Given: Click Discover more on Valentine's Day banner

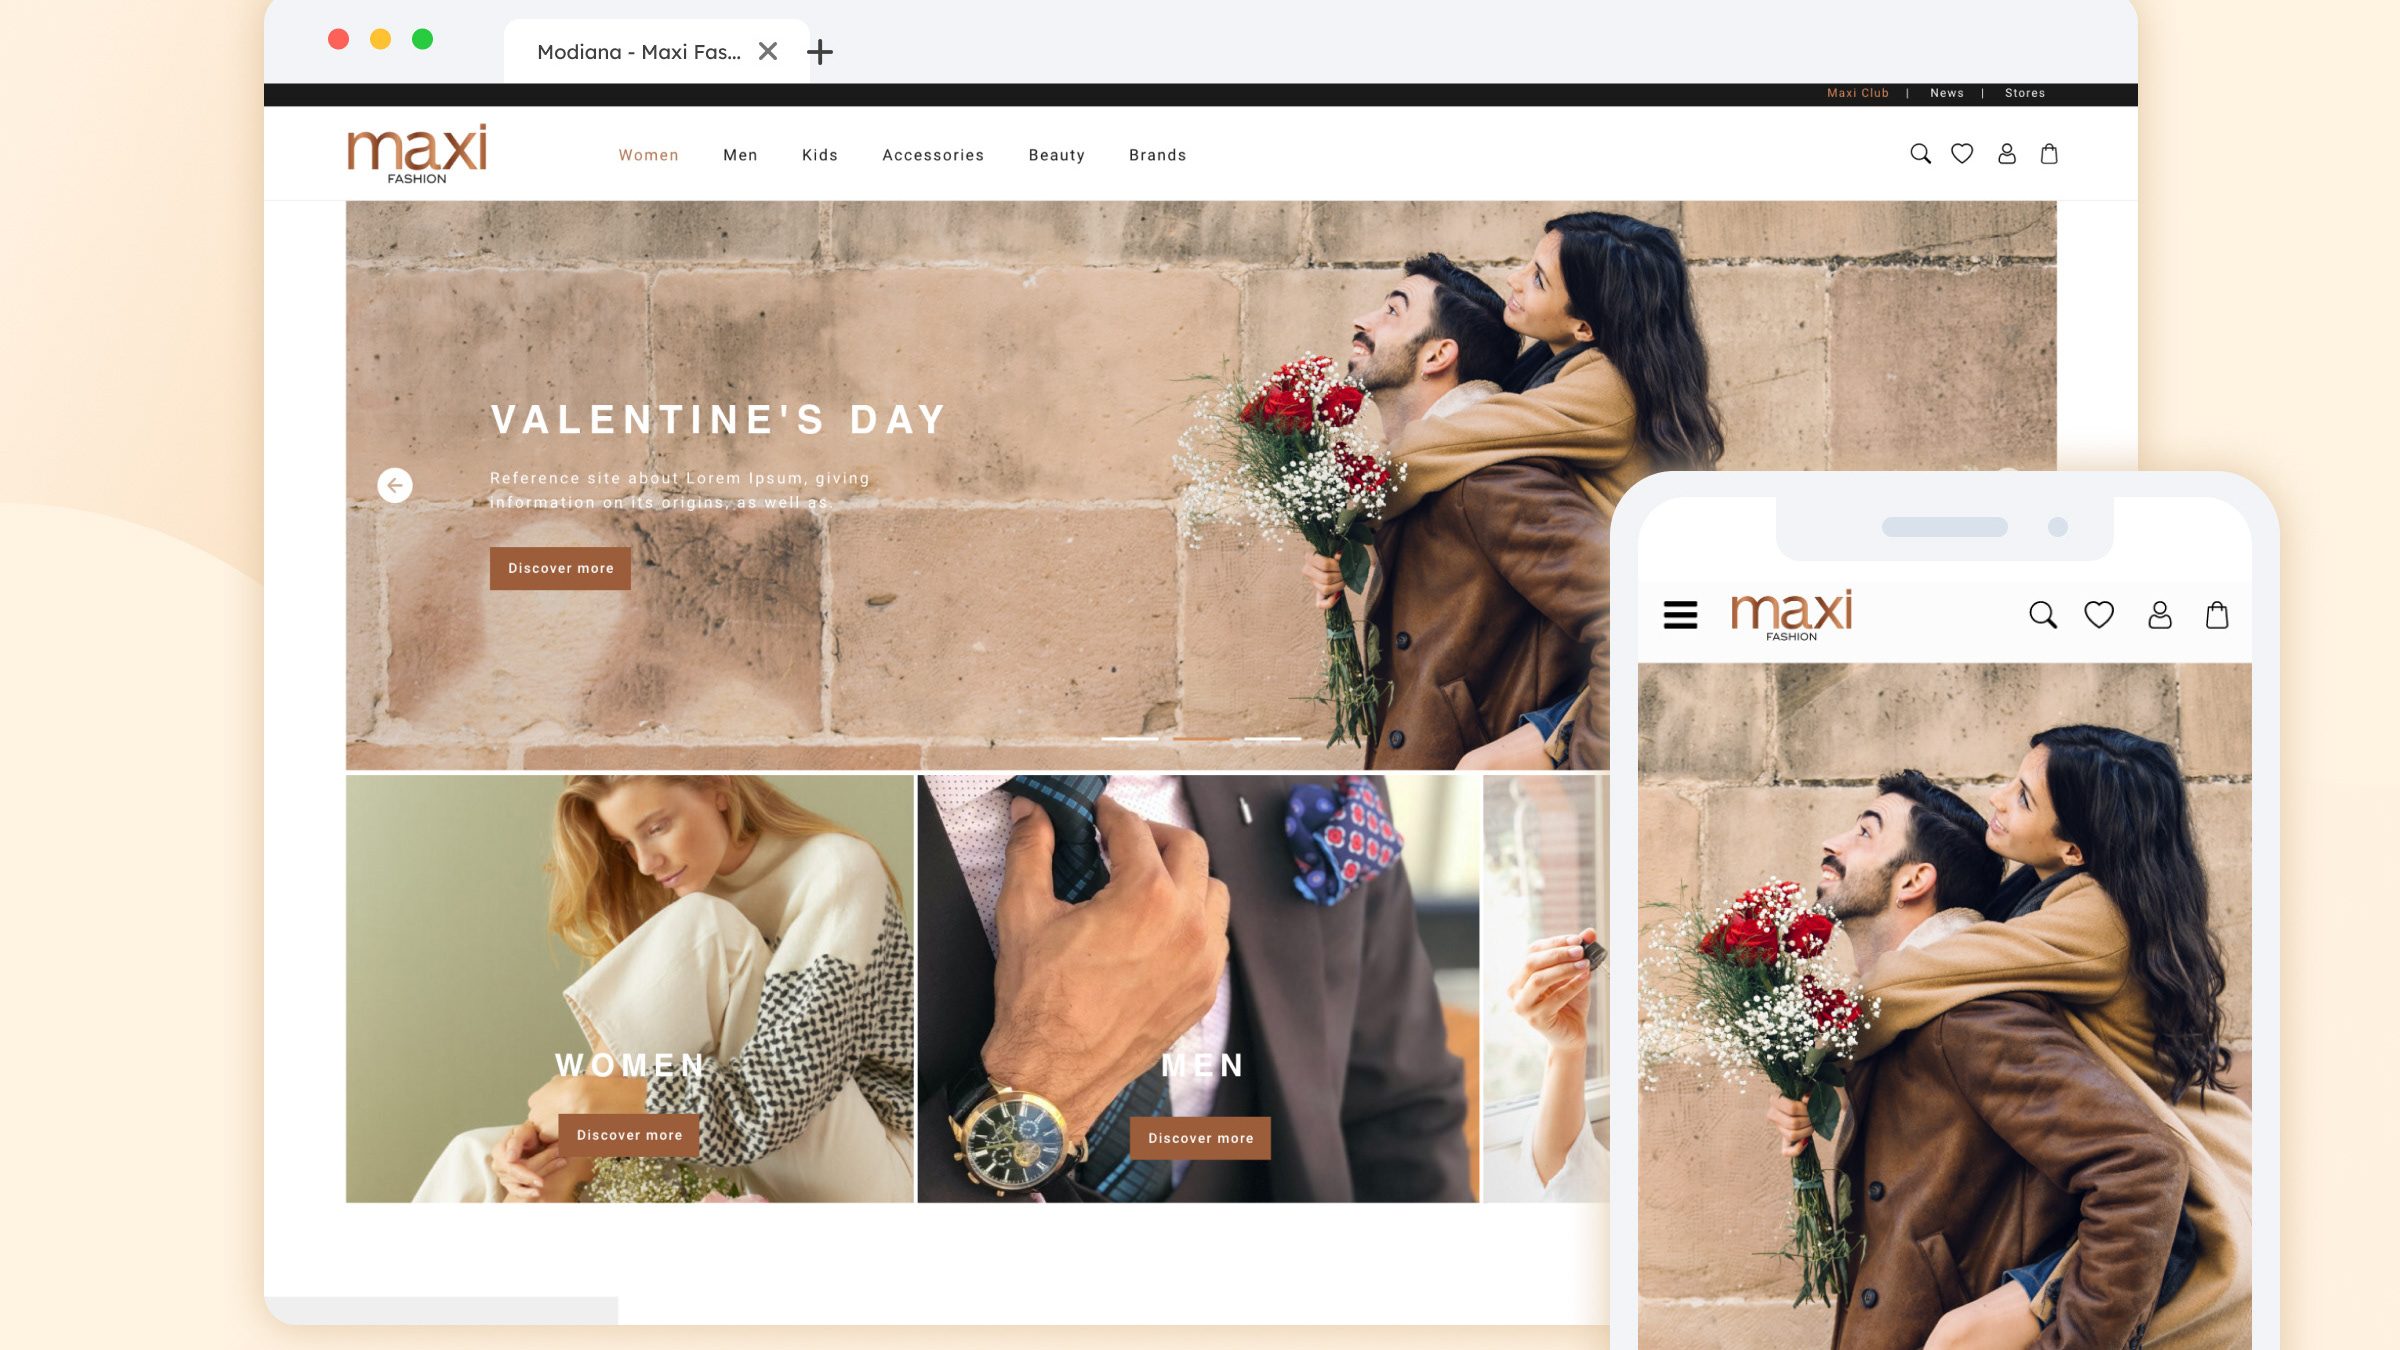Looking at the screenshot, I should (560, 568).
